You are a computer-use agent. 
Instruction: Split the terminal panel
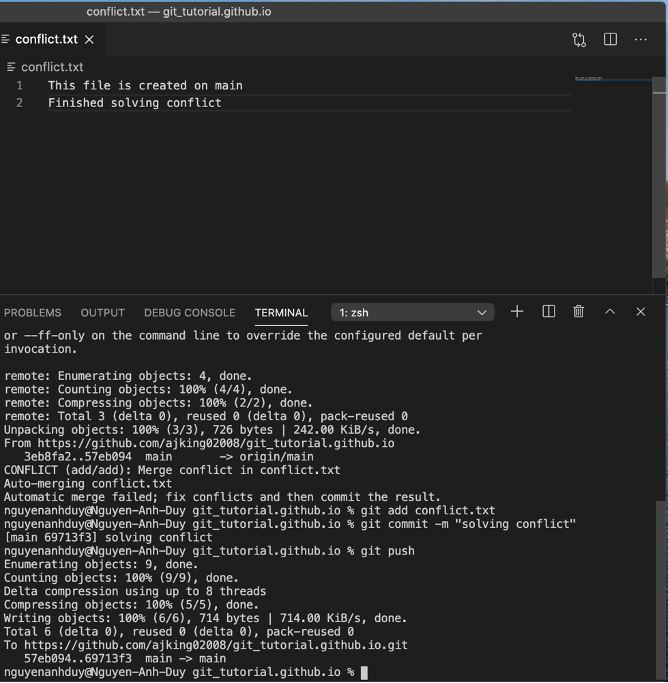548,312
